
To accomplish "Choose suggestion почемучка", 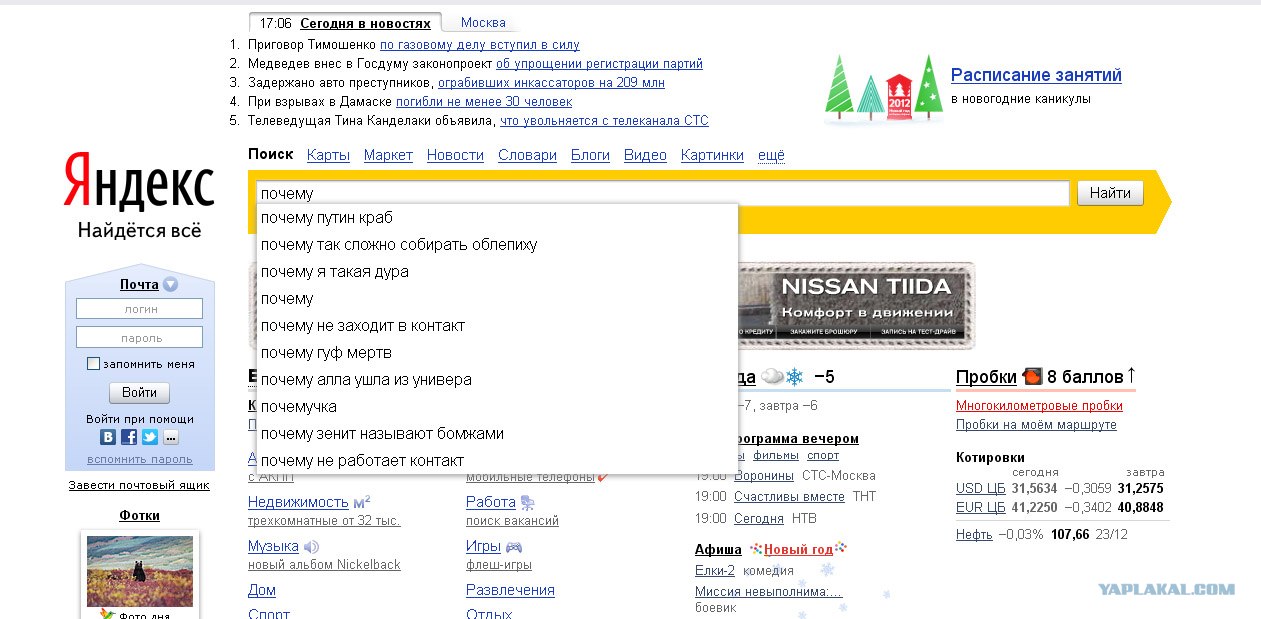I will point(497,406).
